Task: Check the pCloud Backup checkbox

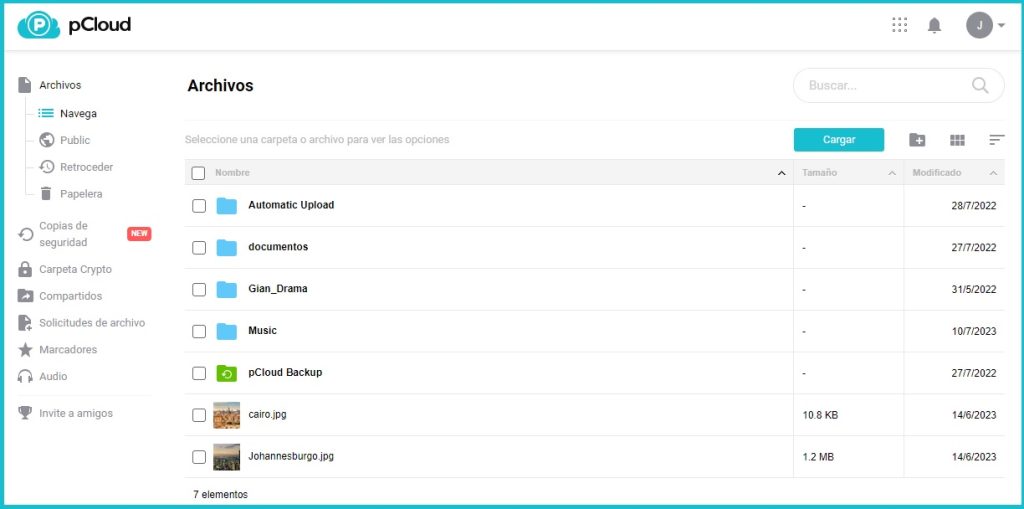Action: pos(199,373)
